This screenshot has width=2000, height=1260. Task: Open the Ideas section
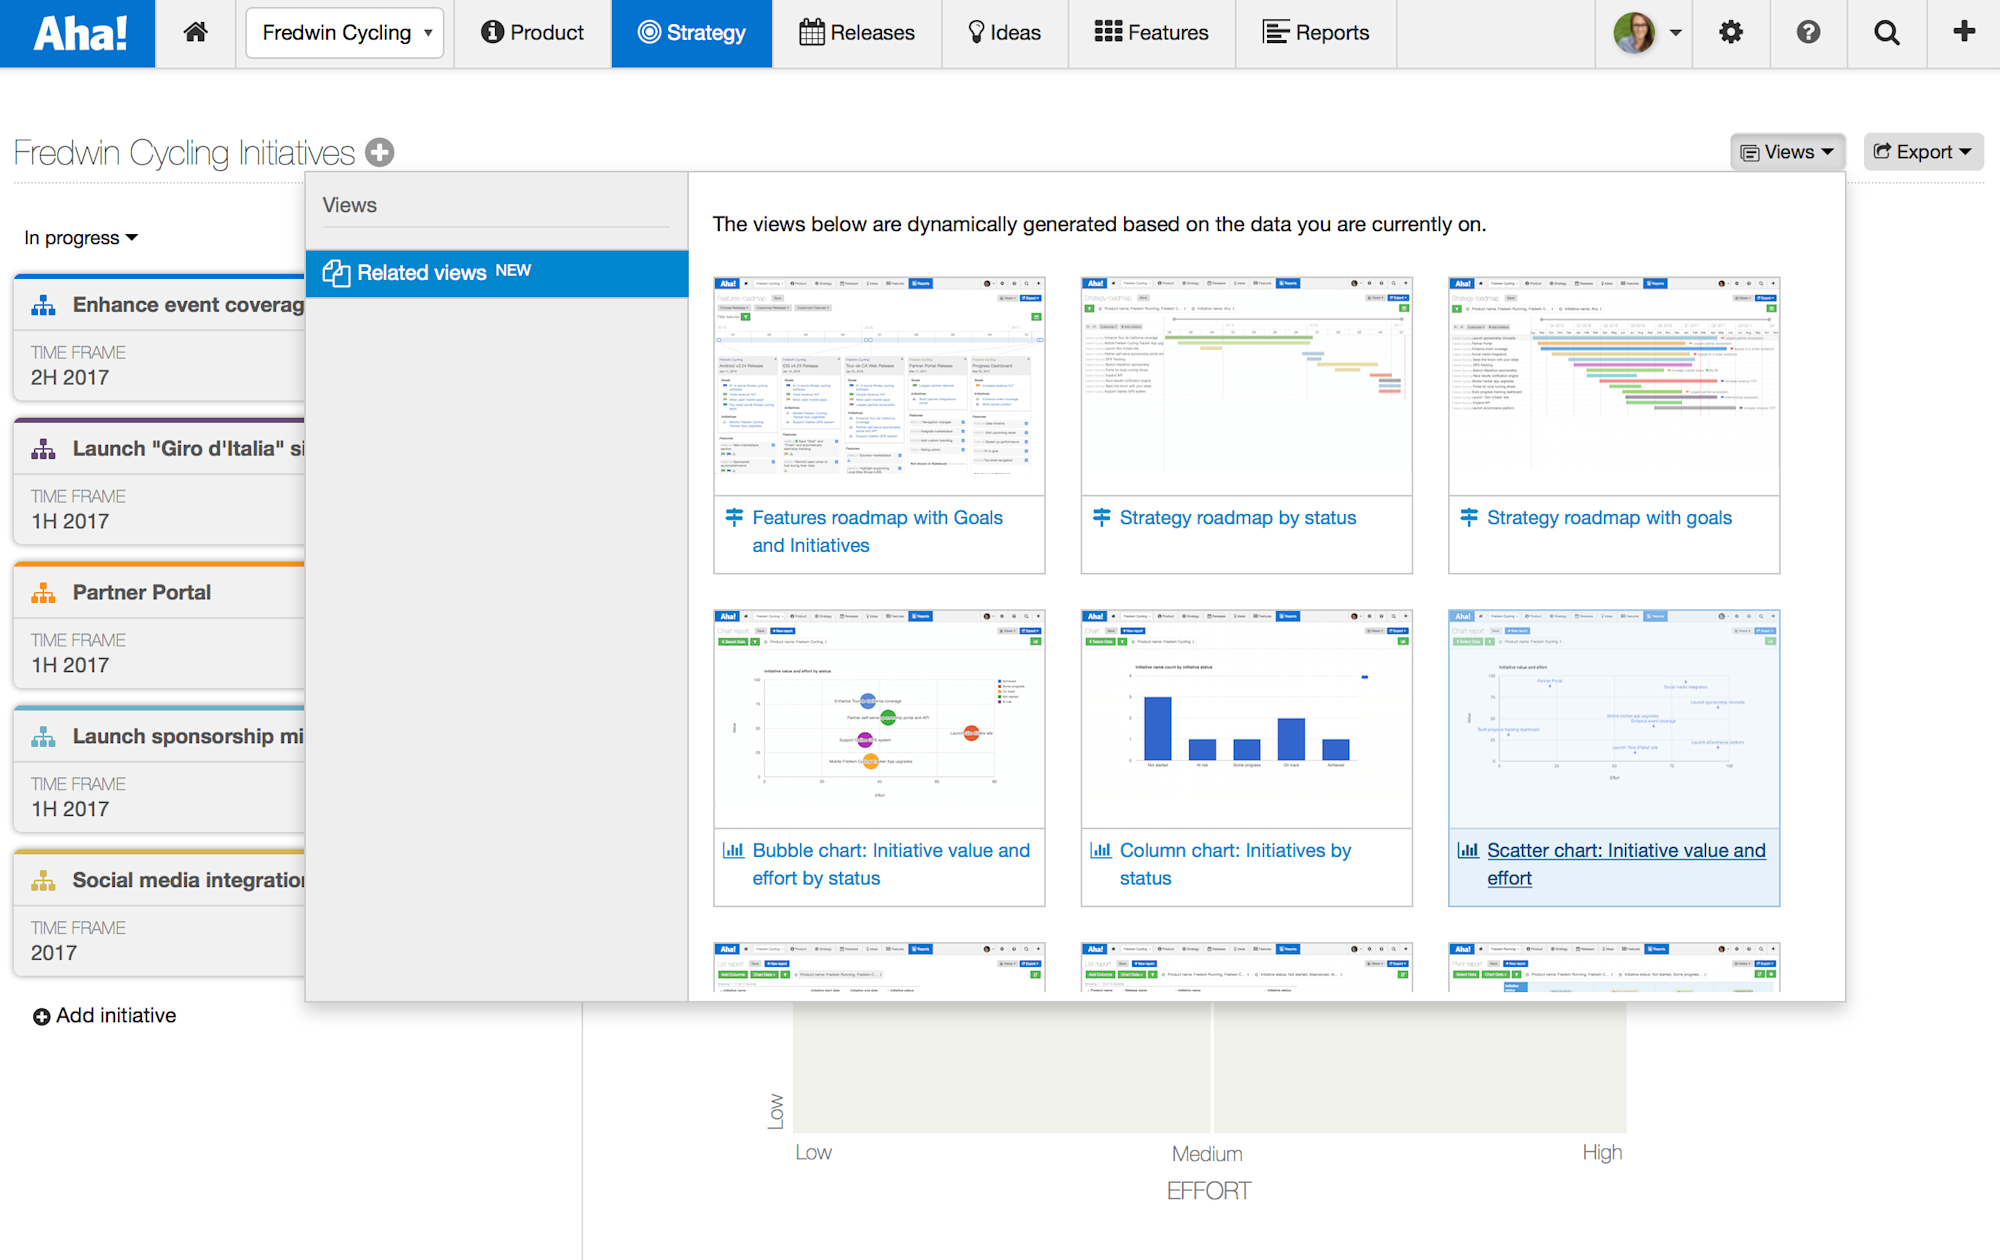1004,32
